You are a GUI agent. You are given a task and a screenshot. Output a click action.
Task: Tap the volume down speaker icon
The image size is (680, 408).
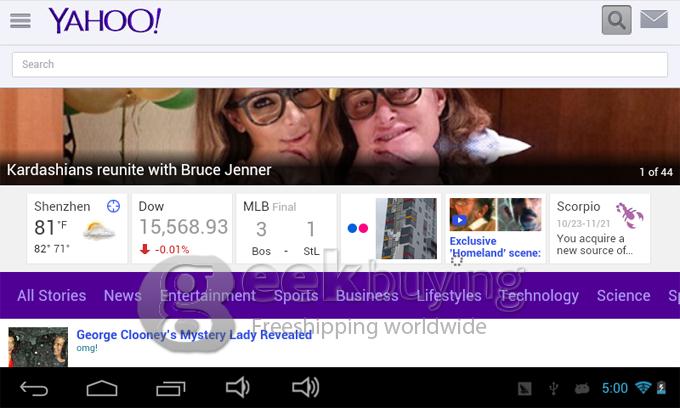237,388
